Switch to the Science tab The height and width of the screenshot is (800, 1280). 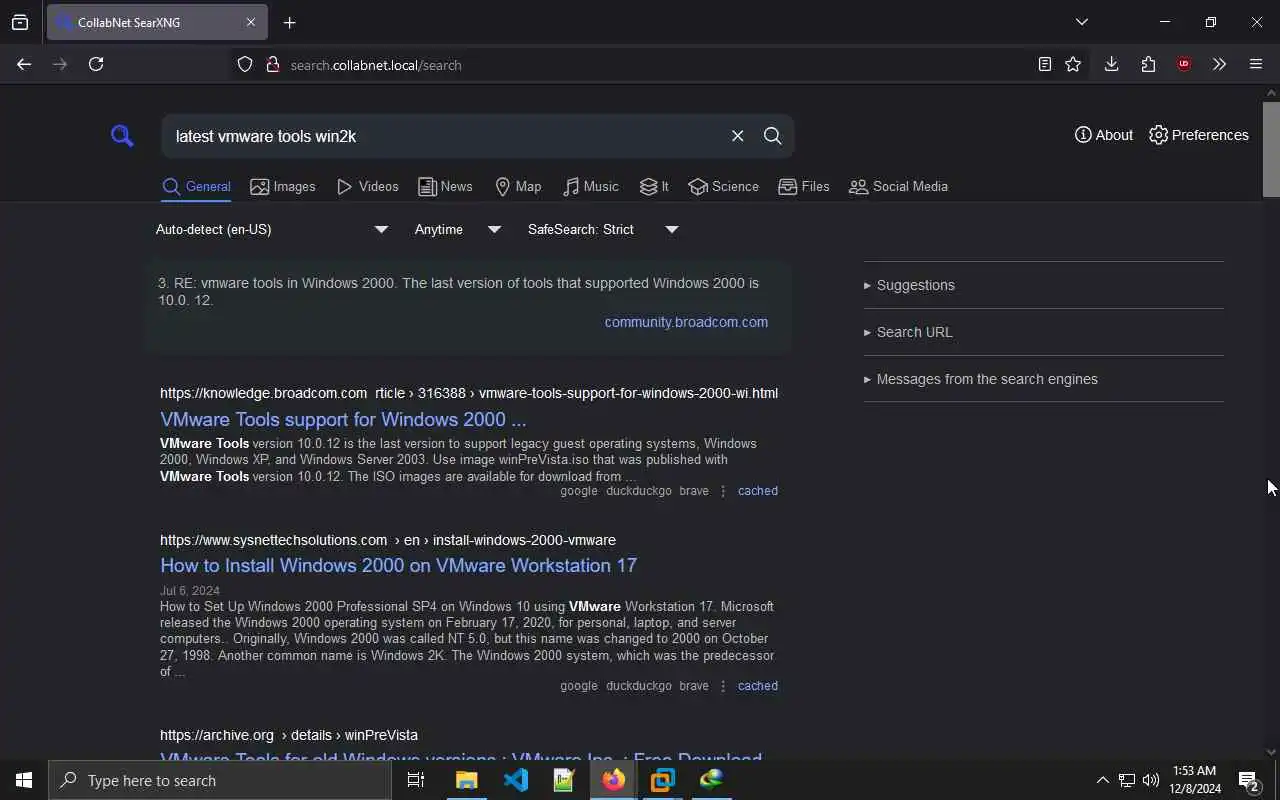coord(723,187)
